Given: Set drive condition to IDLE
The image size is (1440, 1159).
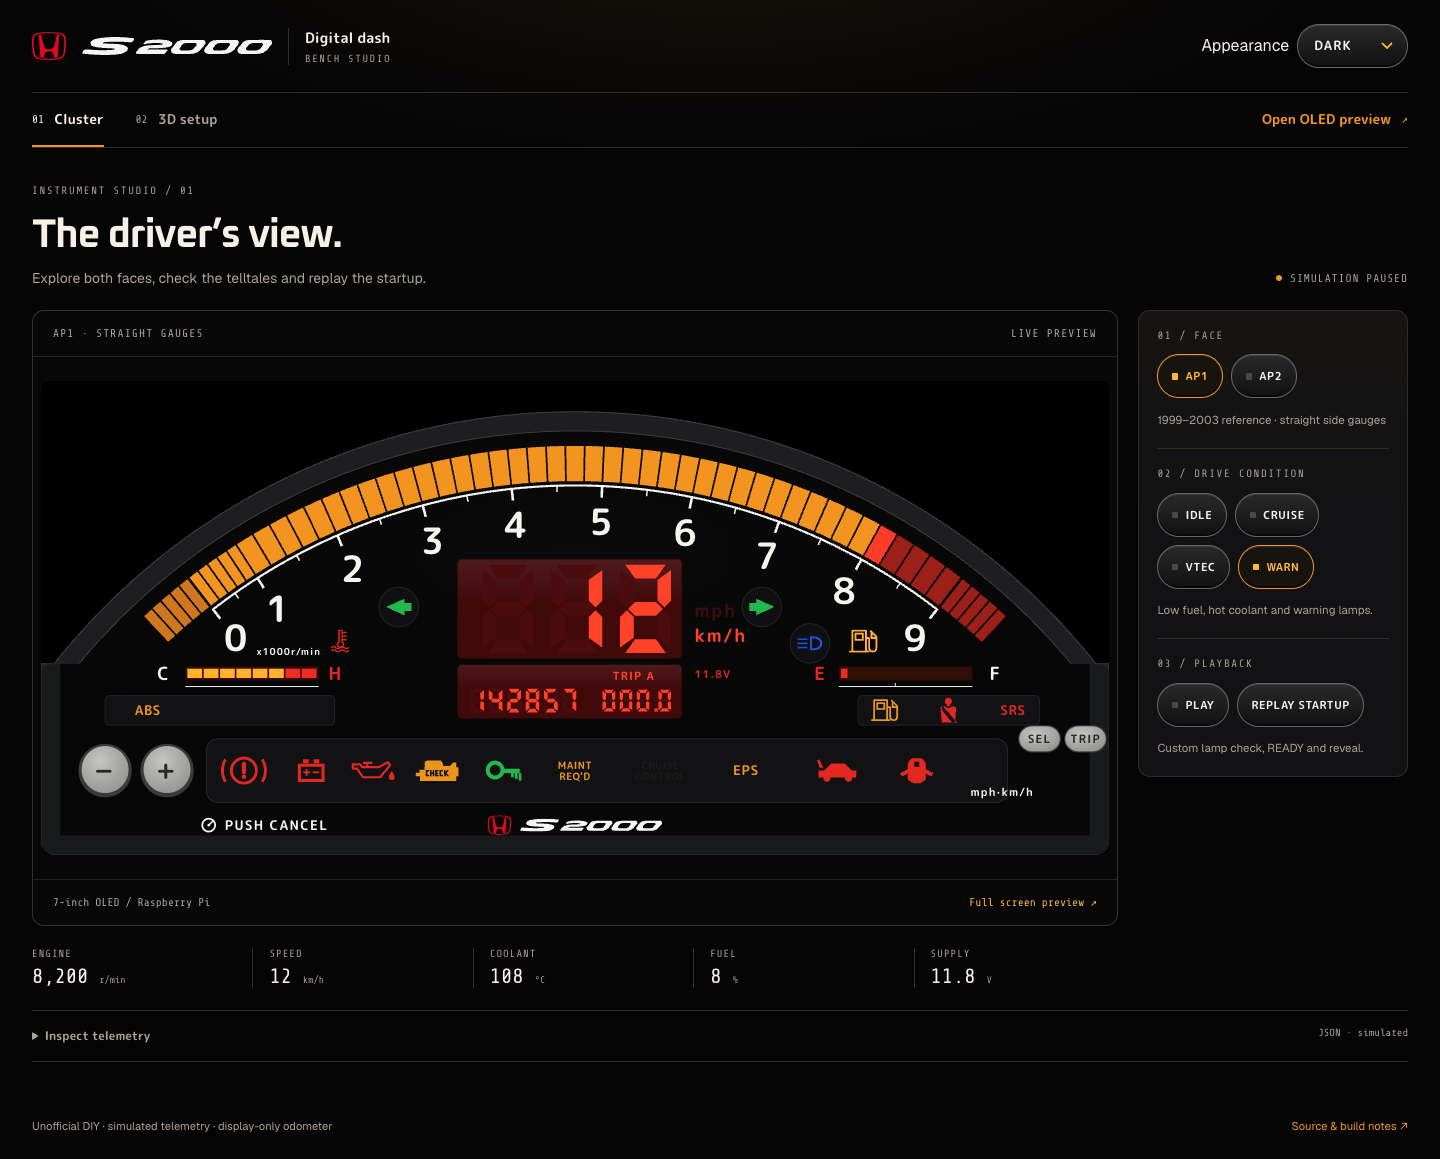Looking at the screenshot, I should 1192,515.
